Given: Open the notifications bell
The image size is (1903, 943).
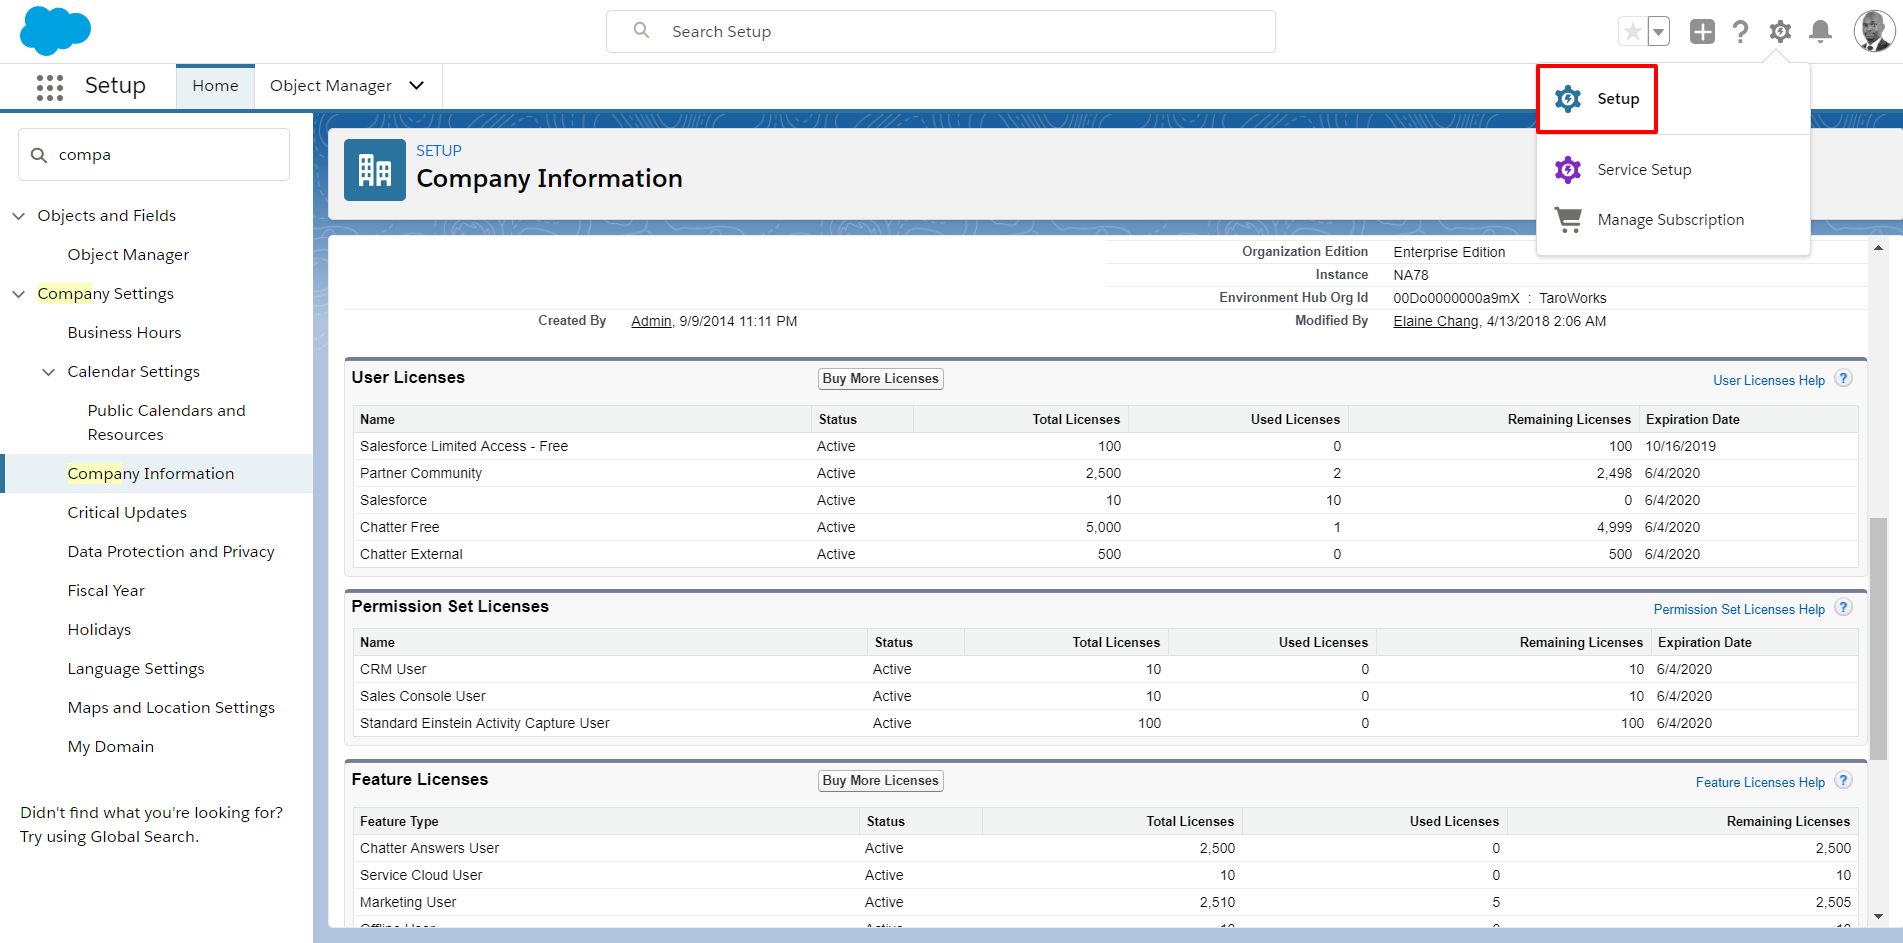Looking at the screenshot, I should pyautogui.click(x=1821, y=32).
